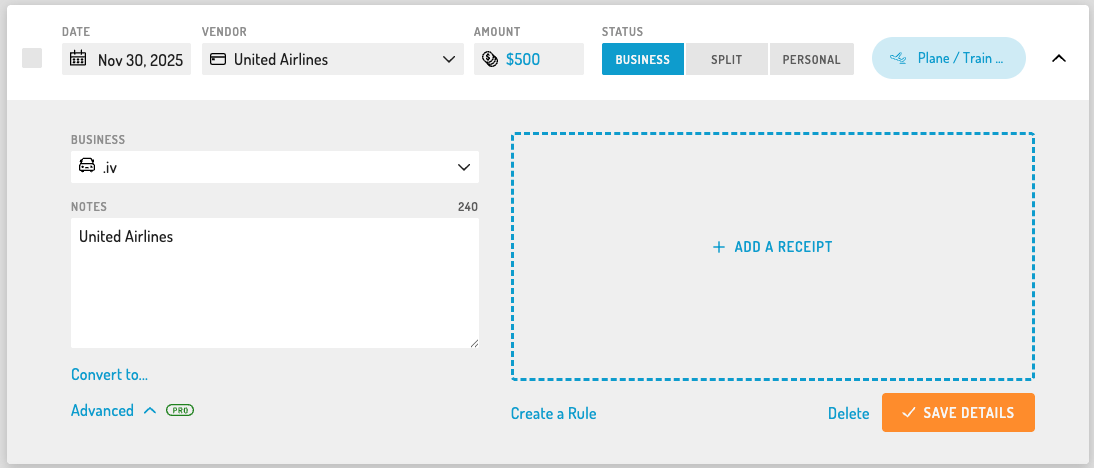Open the Convert to... link

(110, 375)
